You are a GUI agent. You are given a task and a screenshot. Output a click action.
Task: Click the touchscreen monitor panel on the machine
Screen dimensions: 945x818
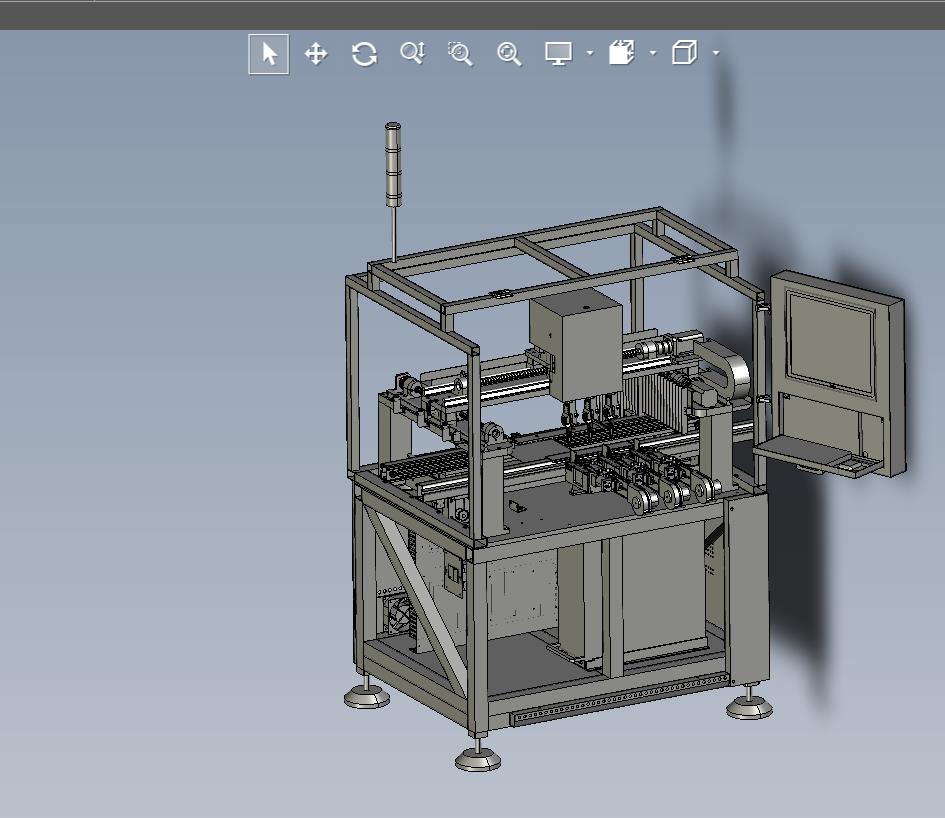click(x=830, y=344)
